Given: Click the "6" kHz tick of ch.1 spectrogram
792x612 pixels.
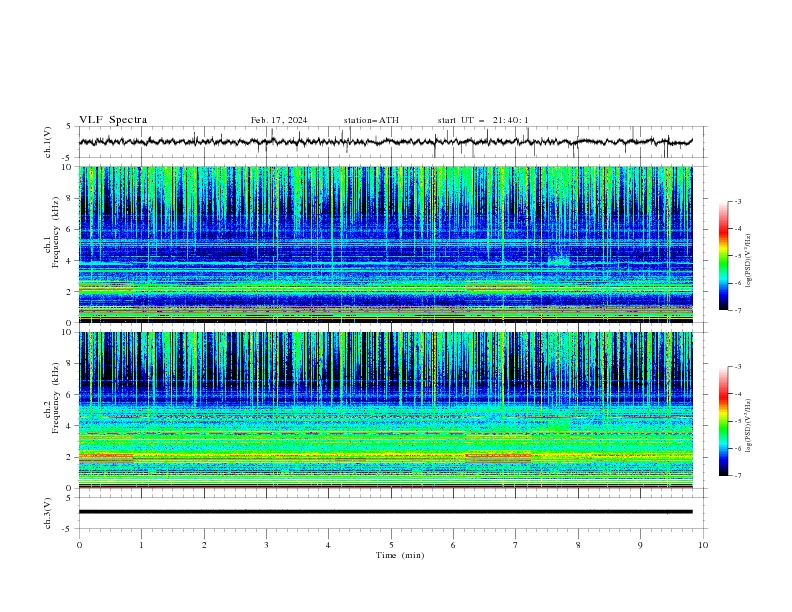Looking at the screenshot, I should coord(71,229).
